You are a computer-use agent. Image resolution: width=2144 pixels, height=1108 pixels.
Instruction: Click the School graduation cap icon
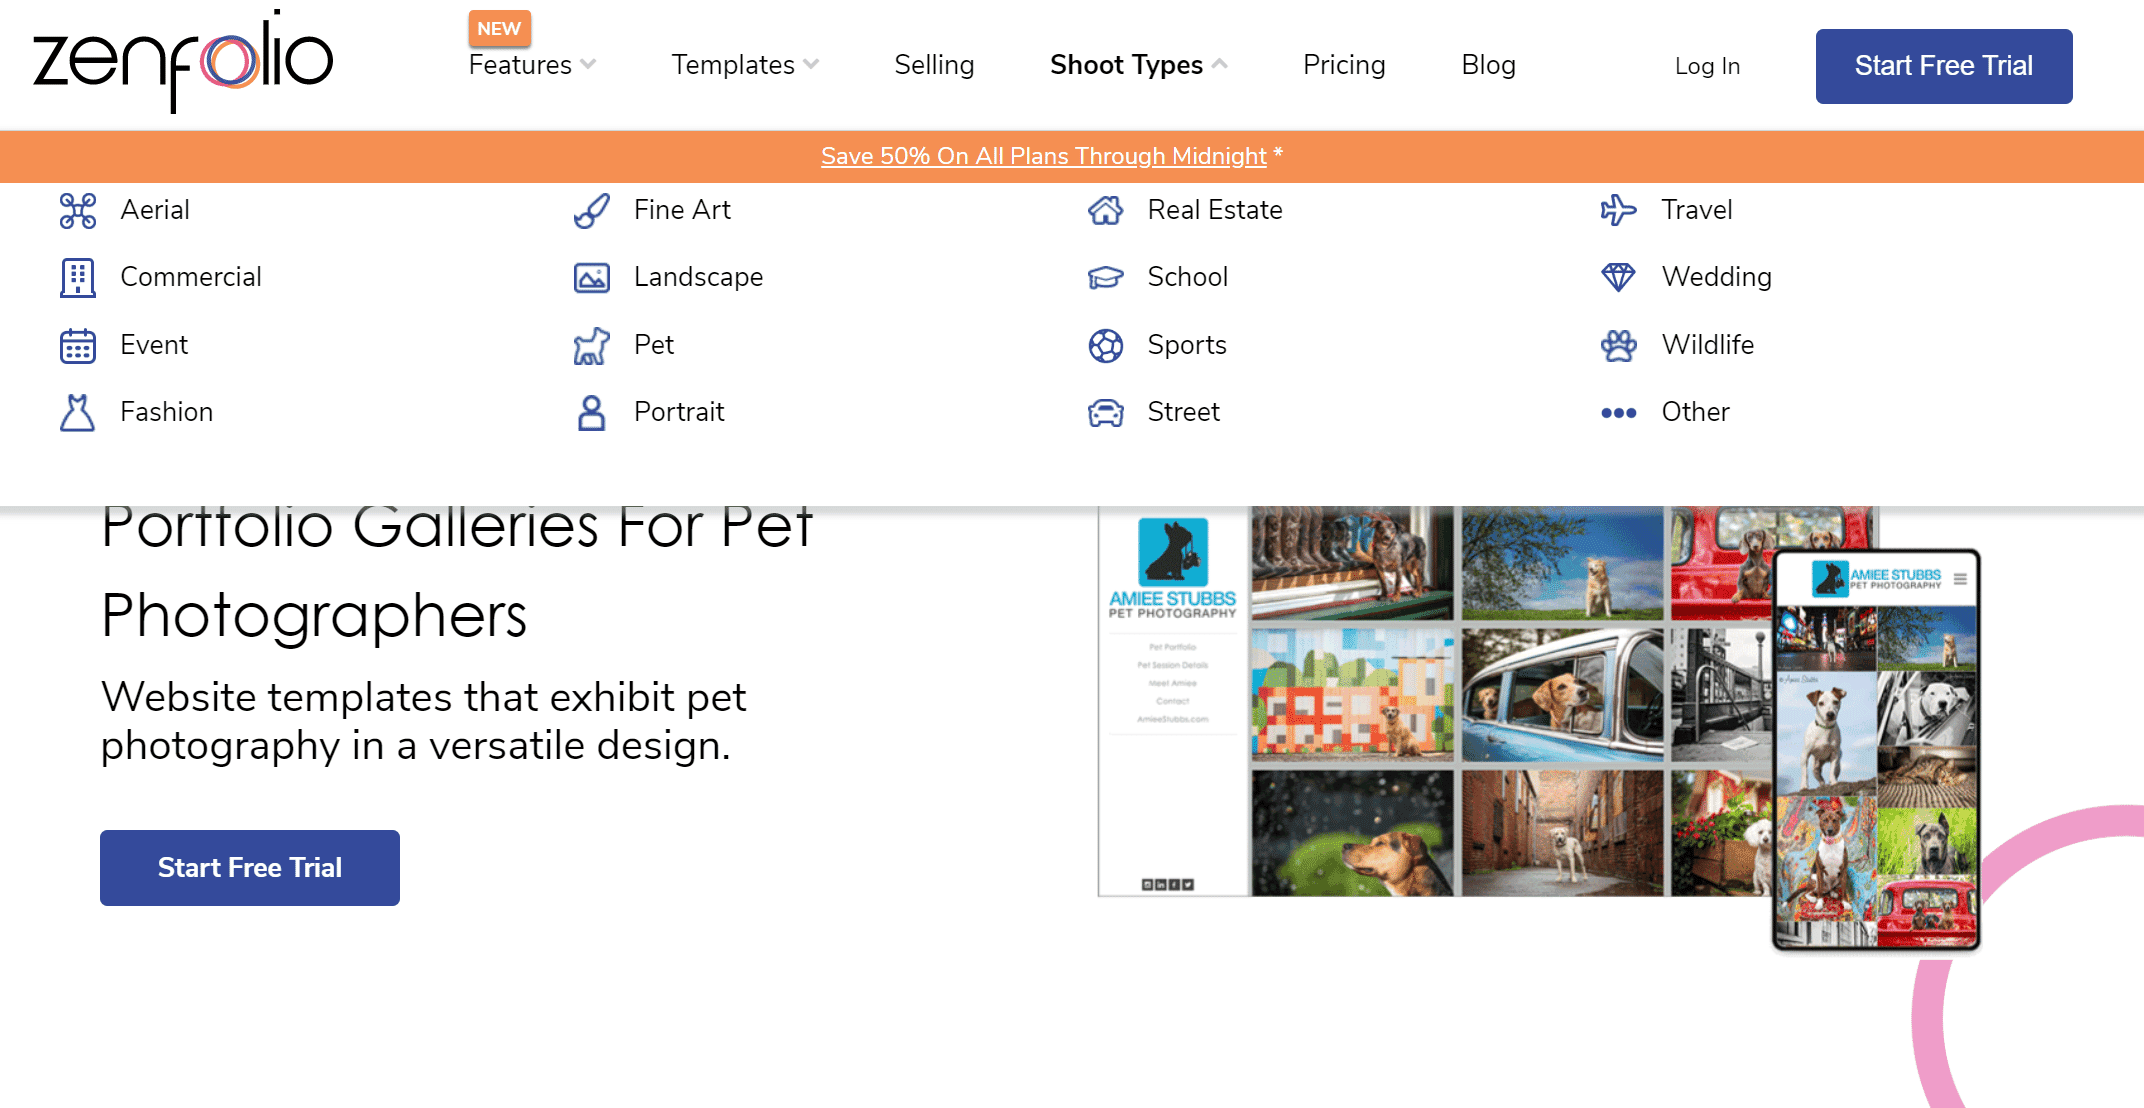[1106, 278]
